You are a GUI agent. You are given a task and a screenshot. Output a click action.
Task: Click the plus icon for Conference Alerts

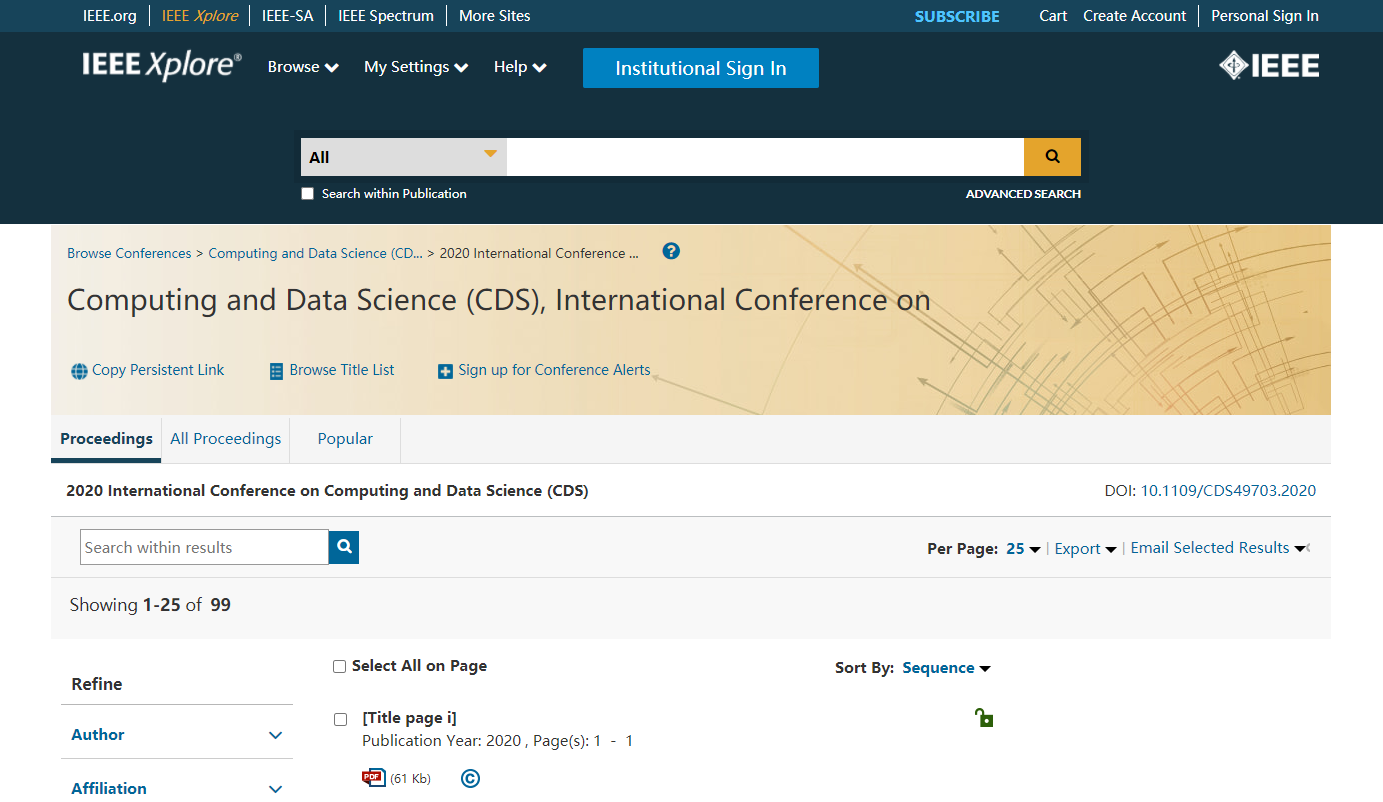click(x=445, y=372)
